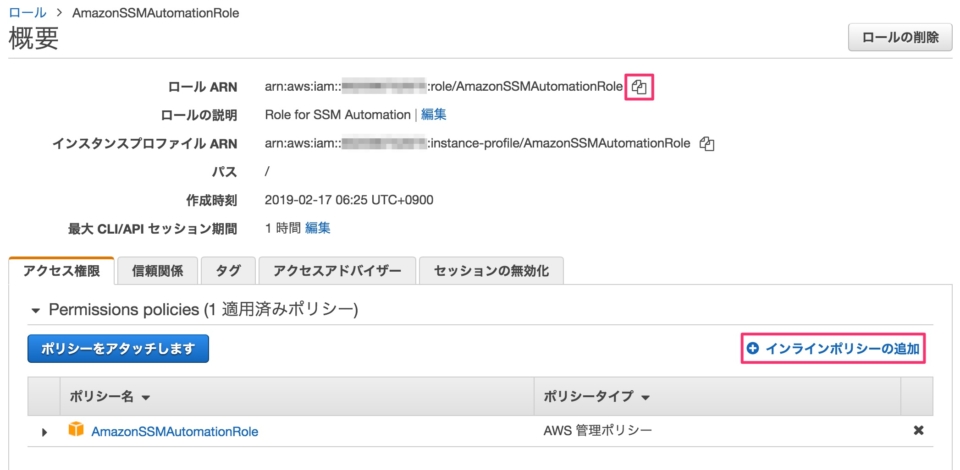Image resolution: width=960 pixels, height=470 pixels.
Task: Click the AWS 管理ポリシー cell
Action: pos(598,431)
